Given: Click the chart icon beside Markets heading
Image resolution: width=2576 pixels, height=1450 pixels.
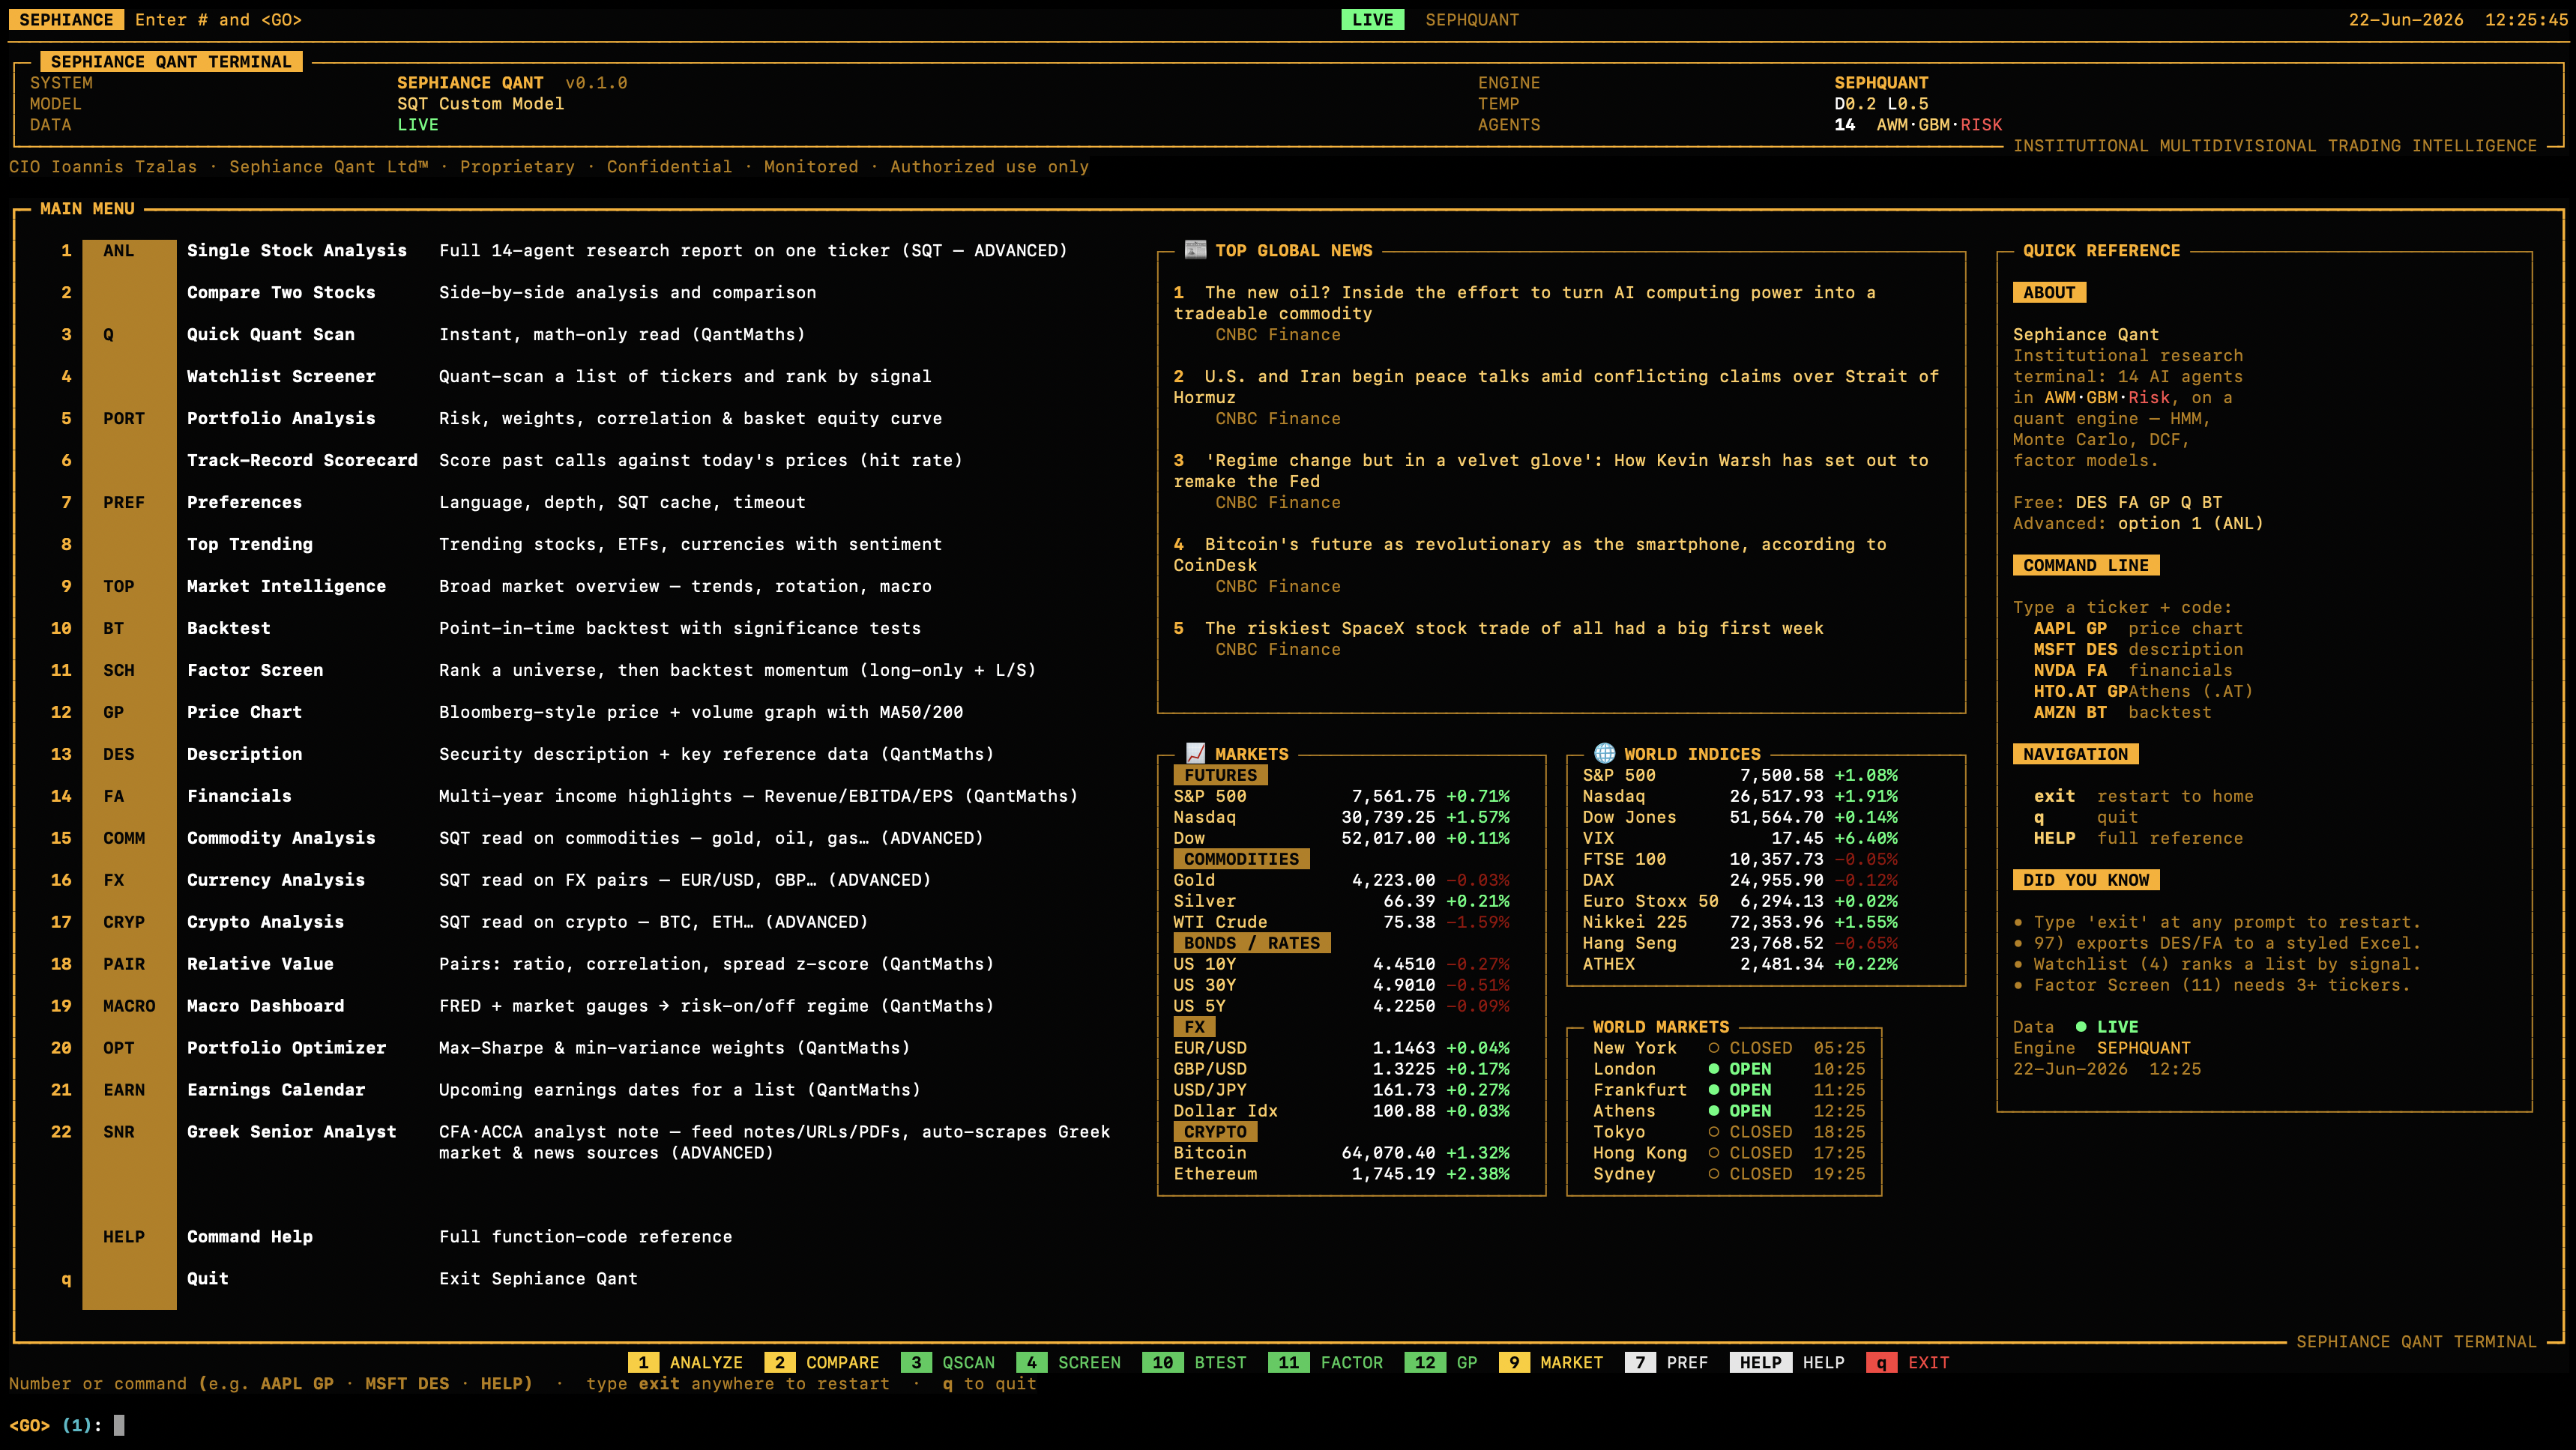Looking at the screenshot, I should click(x=1195, y=753).
